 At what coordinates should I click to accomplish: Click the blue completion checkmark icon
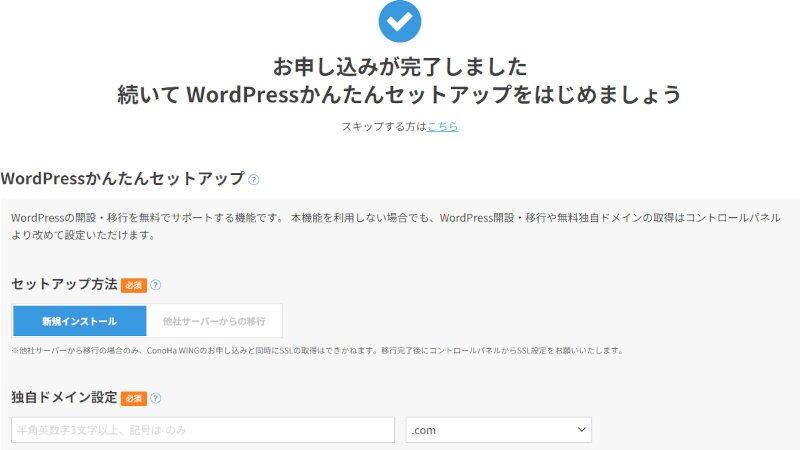[400, 21]
